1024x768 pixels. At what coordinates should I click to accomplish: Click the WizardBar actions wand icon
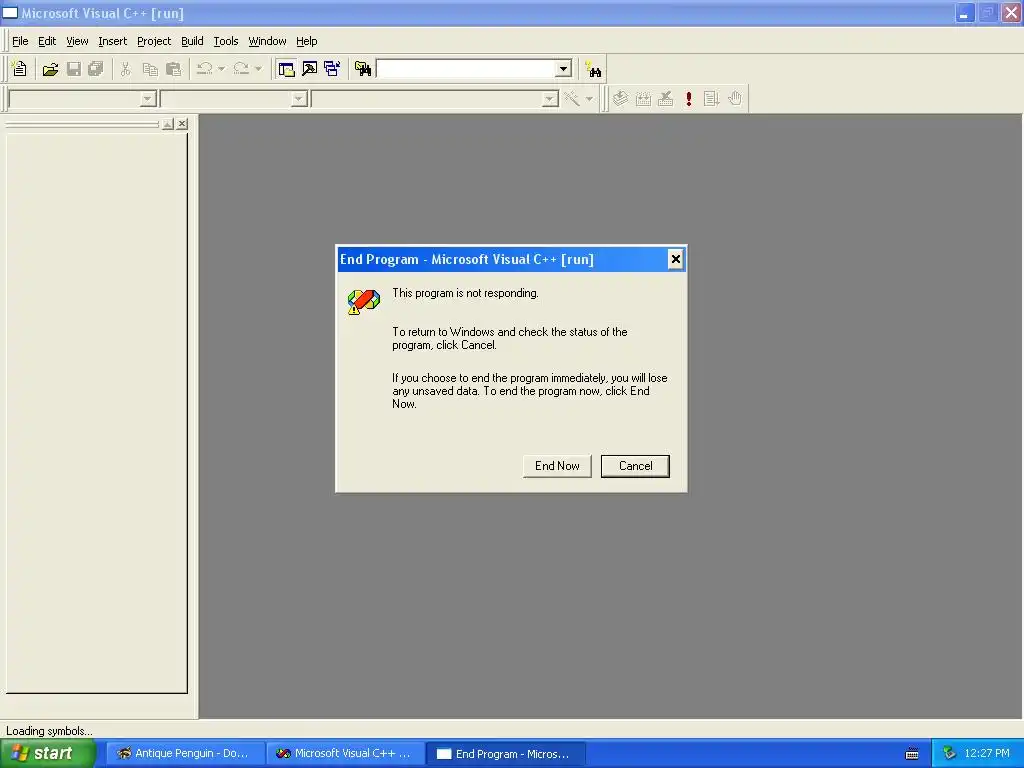[572, 99]
